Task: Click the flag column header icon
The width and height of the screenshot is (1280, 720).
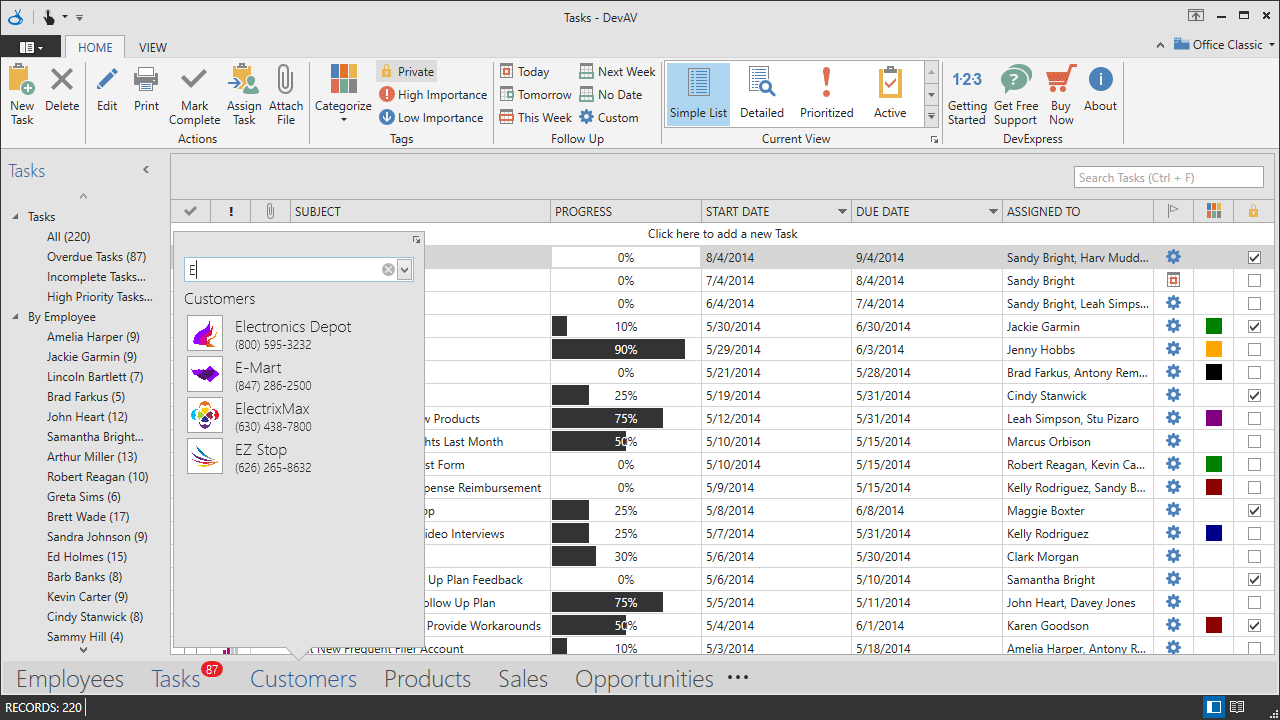Action: (x=1174, y=211)
